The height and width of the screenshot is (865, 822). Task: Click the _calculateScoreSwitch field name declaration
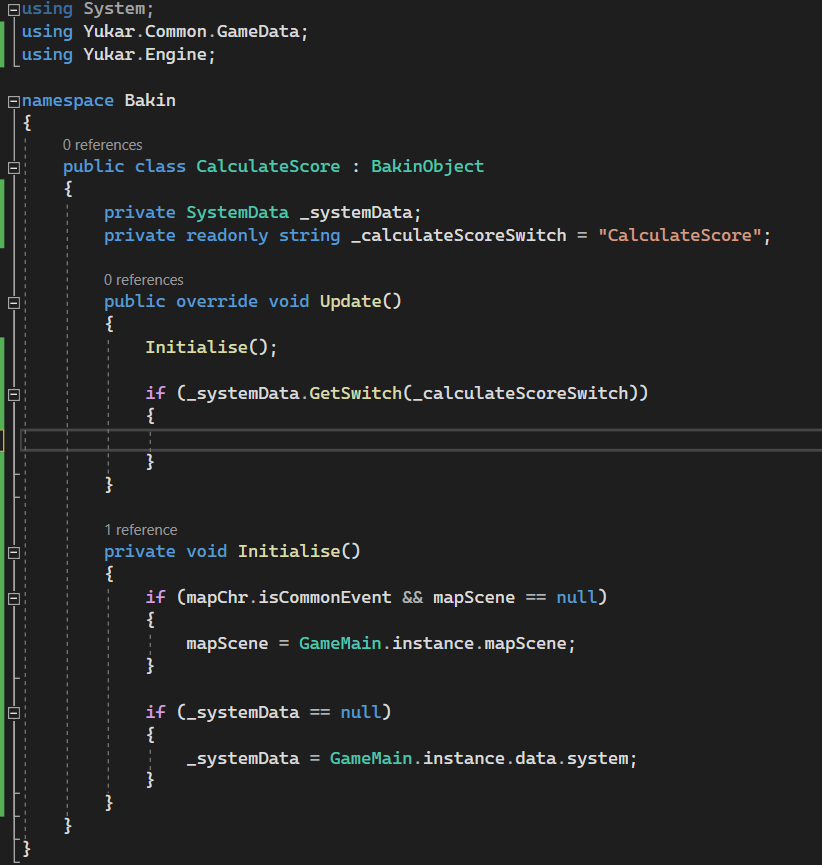[x=459, y=235]
